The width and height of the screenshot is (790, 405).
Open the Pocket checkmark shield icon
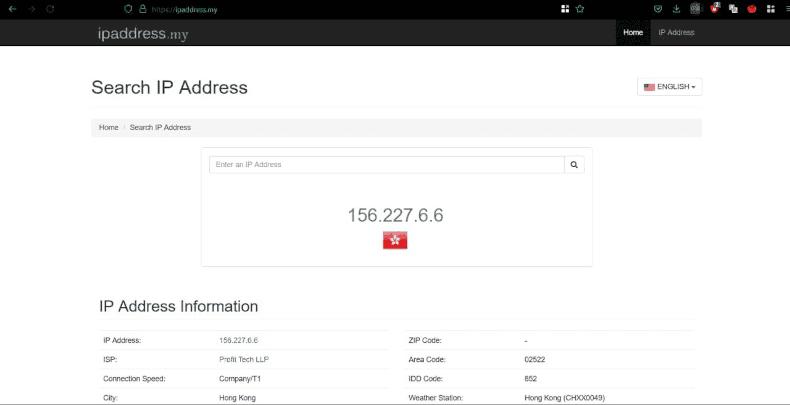(x=657, y=9)
